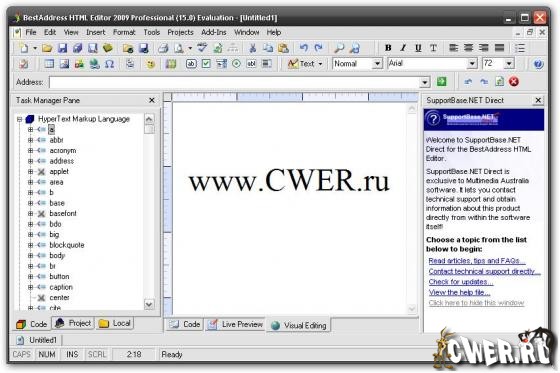Open the Insert menu
Screen dimensions: 560x373
pyautogui.click(x=96, y=32)
